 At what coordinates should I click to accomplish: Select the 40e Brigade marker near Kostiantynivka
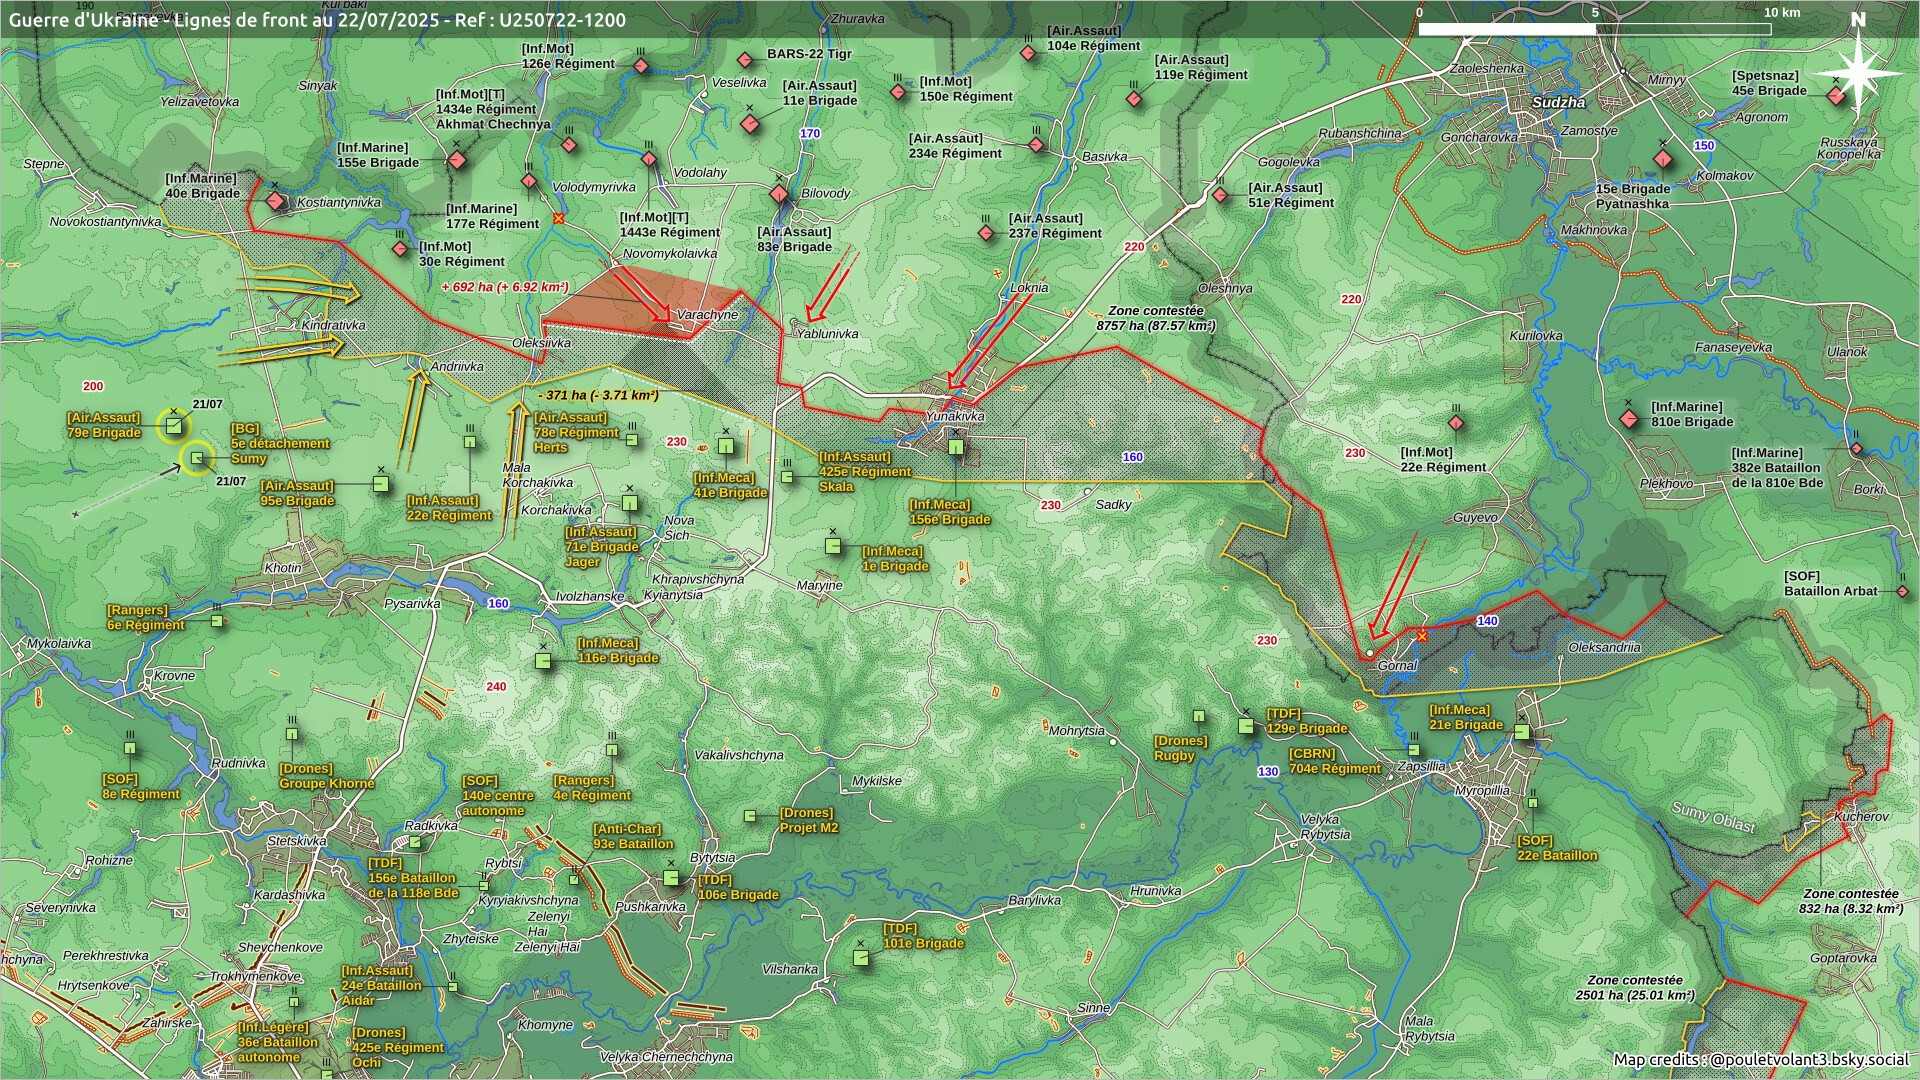pyautogui.click(x=276, y=201)
